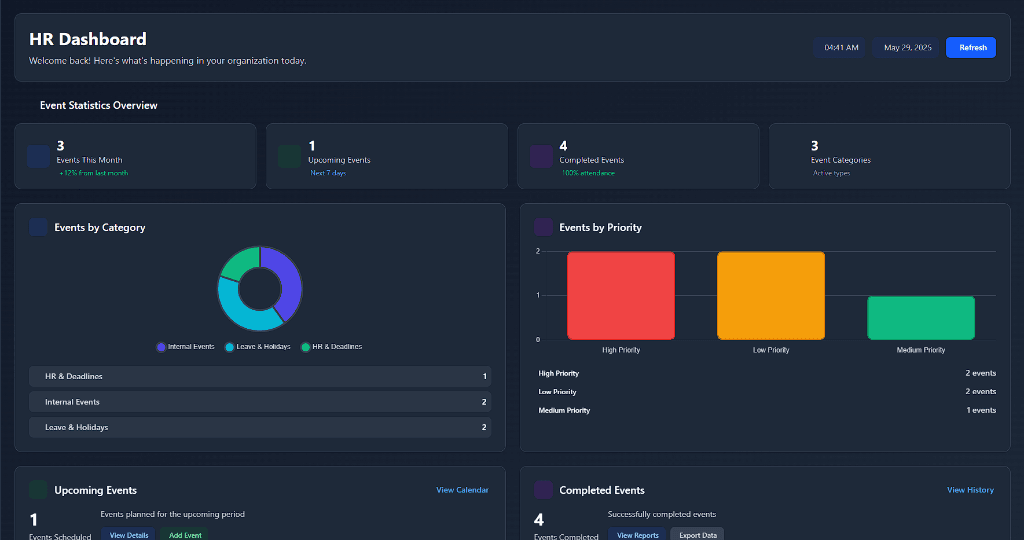Open the View History link
Viewport: 1024px width, 540px height.
click(970, 490)
